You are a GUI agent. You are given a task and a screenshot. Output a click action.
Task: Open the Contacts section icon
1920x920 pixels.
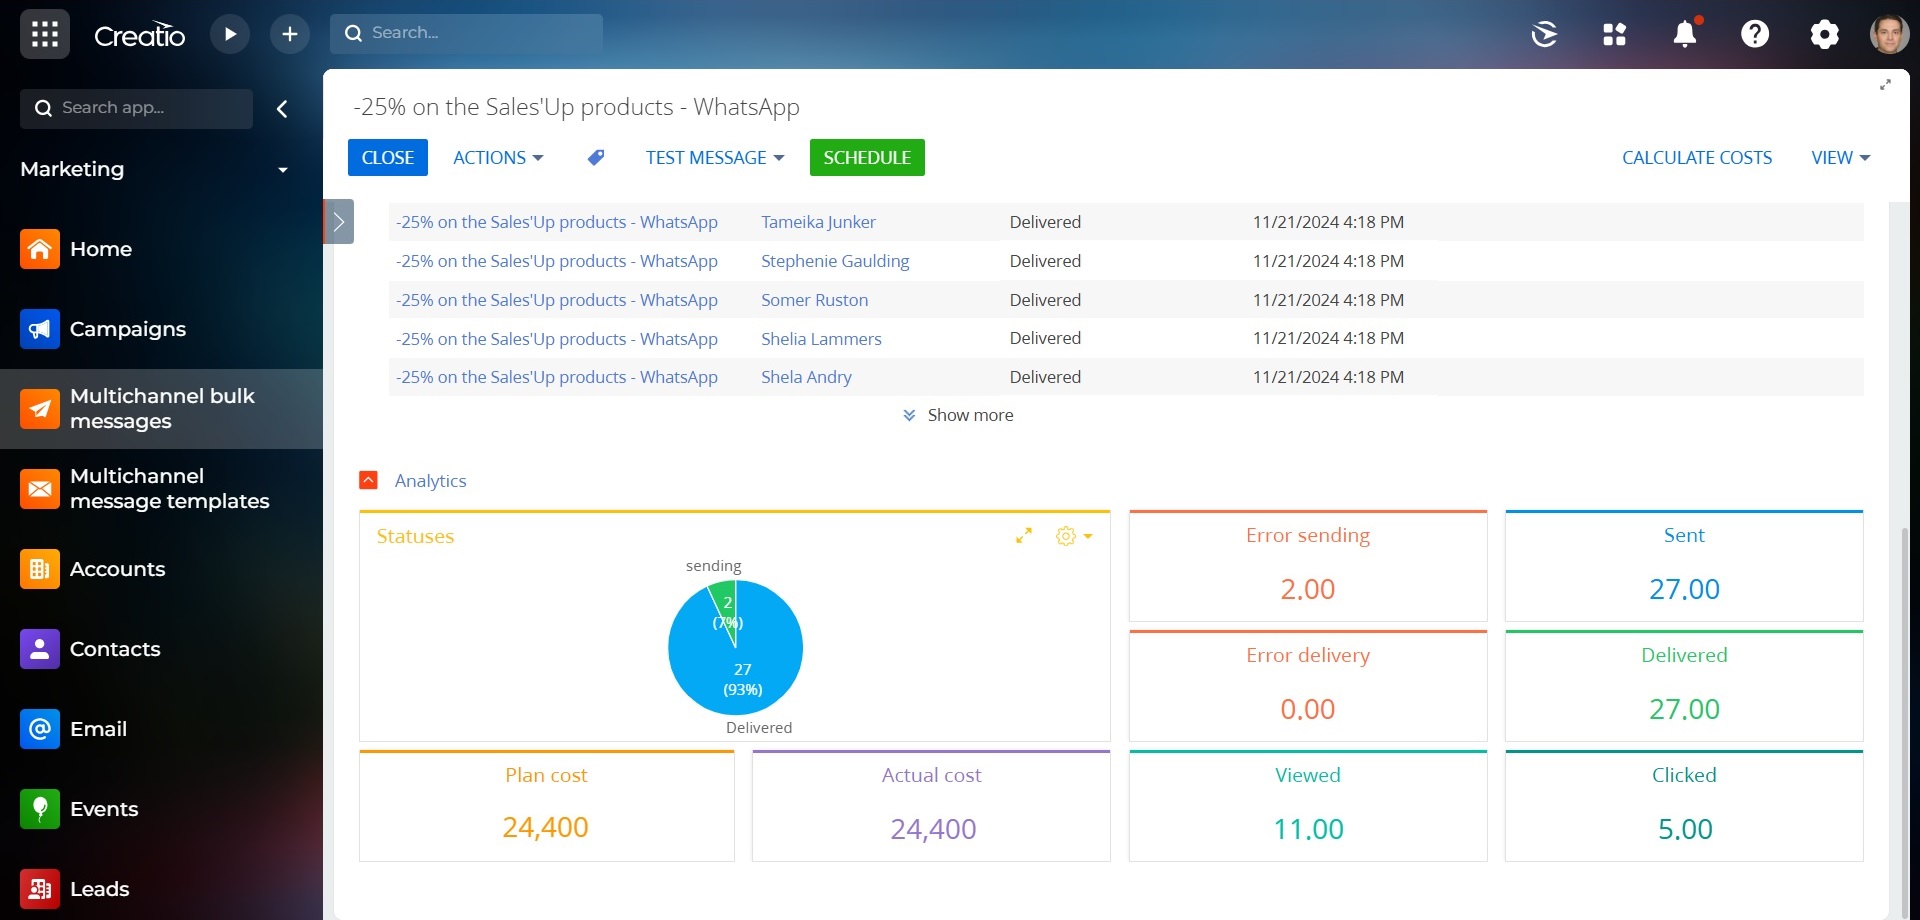pos(40,649)
